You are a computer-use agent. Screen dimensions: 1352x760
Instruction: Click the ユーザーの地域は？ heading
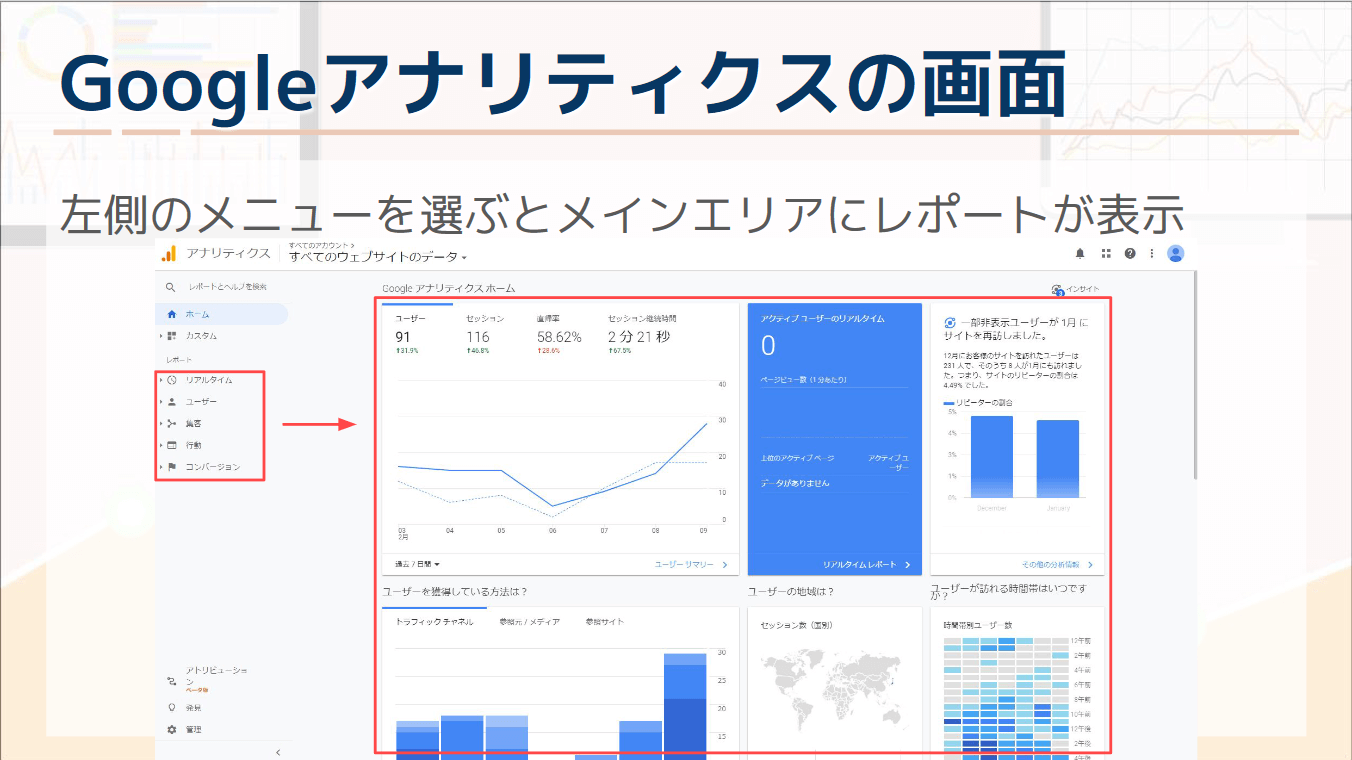coord(790,592)
